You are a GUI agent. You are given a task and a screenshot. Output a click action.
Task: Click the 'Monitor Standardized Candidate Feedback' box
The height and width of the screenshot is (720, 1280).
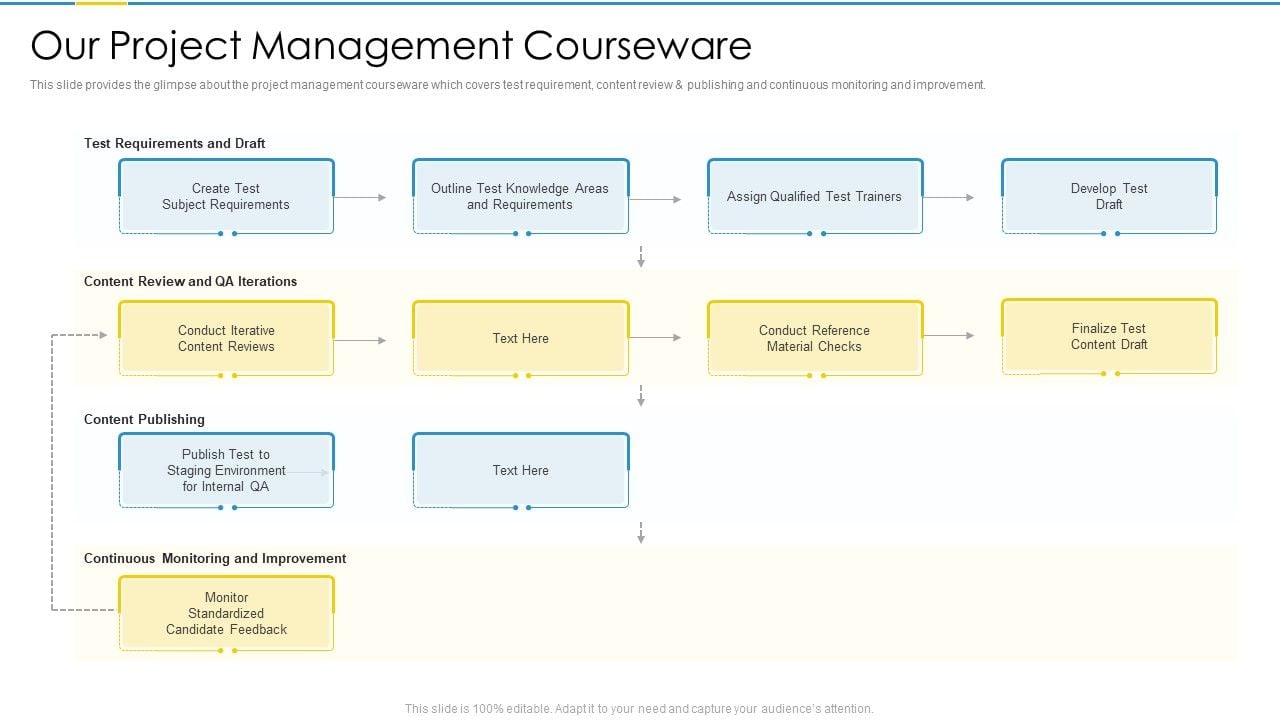(226, 613)
